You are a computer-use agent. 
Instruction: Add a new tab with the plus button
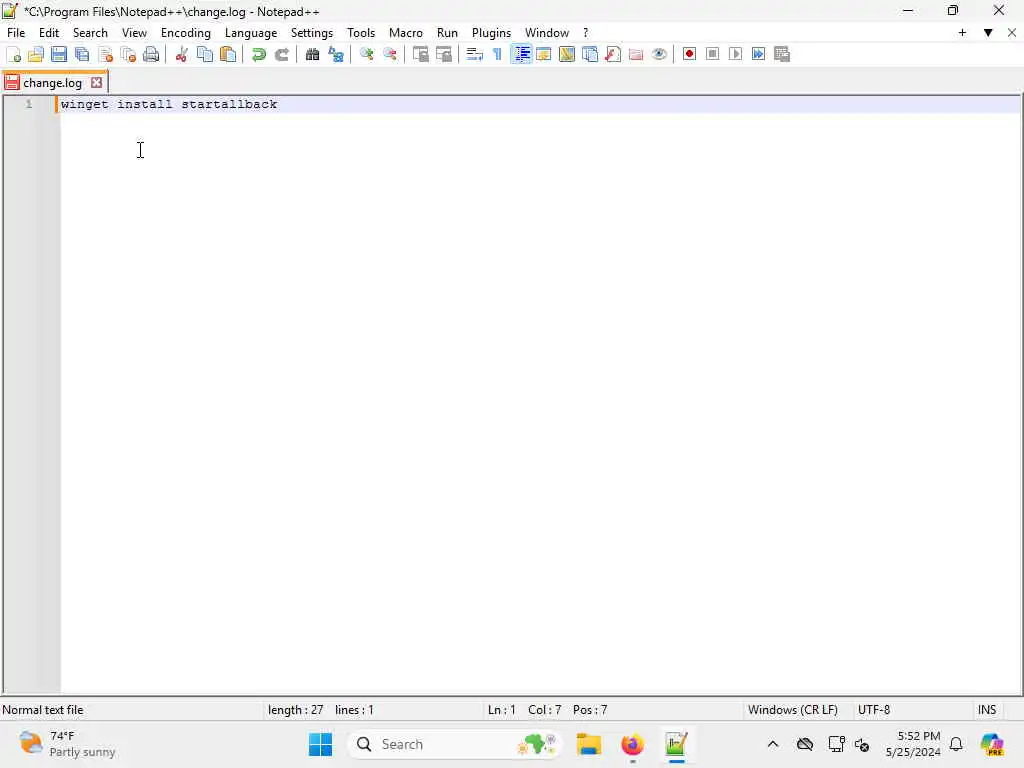coord(962,33)
